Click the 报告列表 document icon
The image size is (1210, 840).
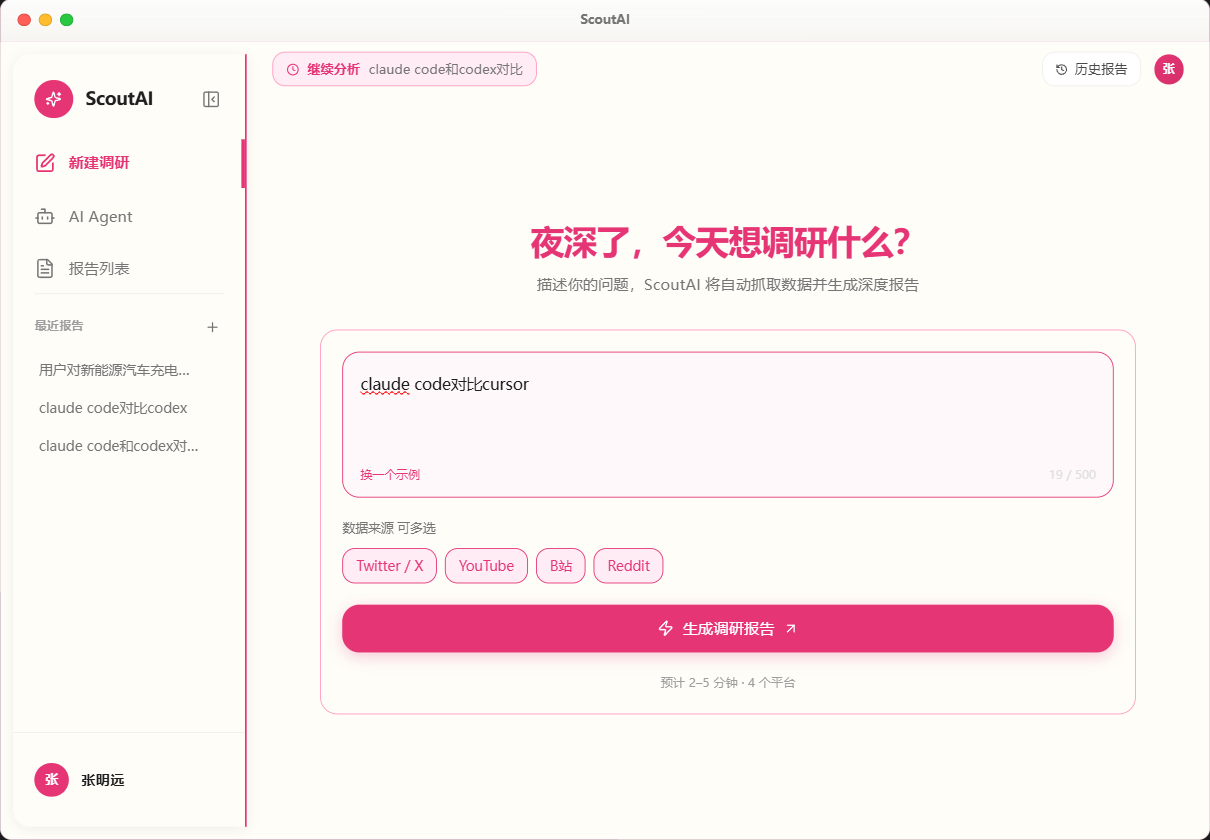[45, 268]
